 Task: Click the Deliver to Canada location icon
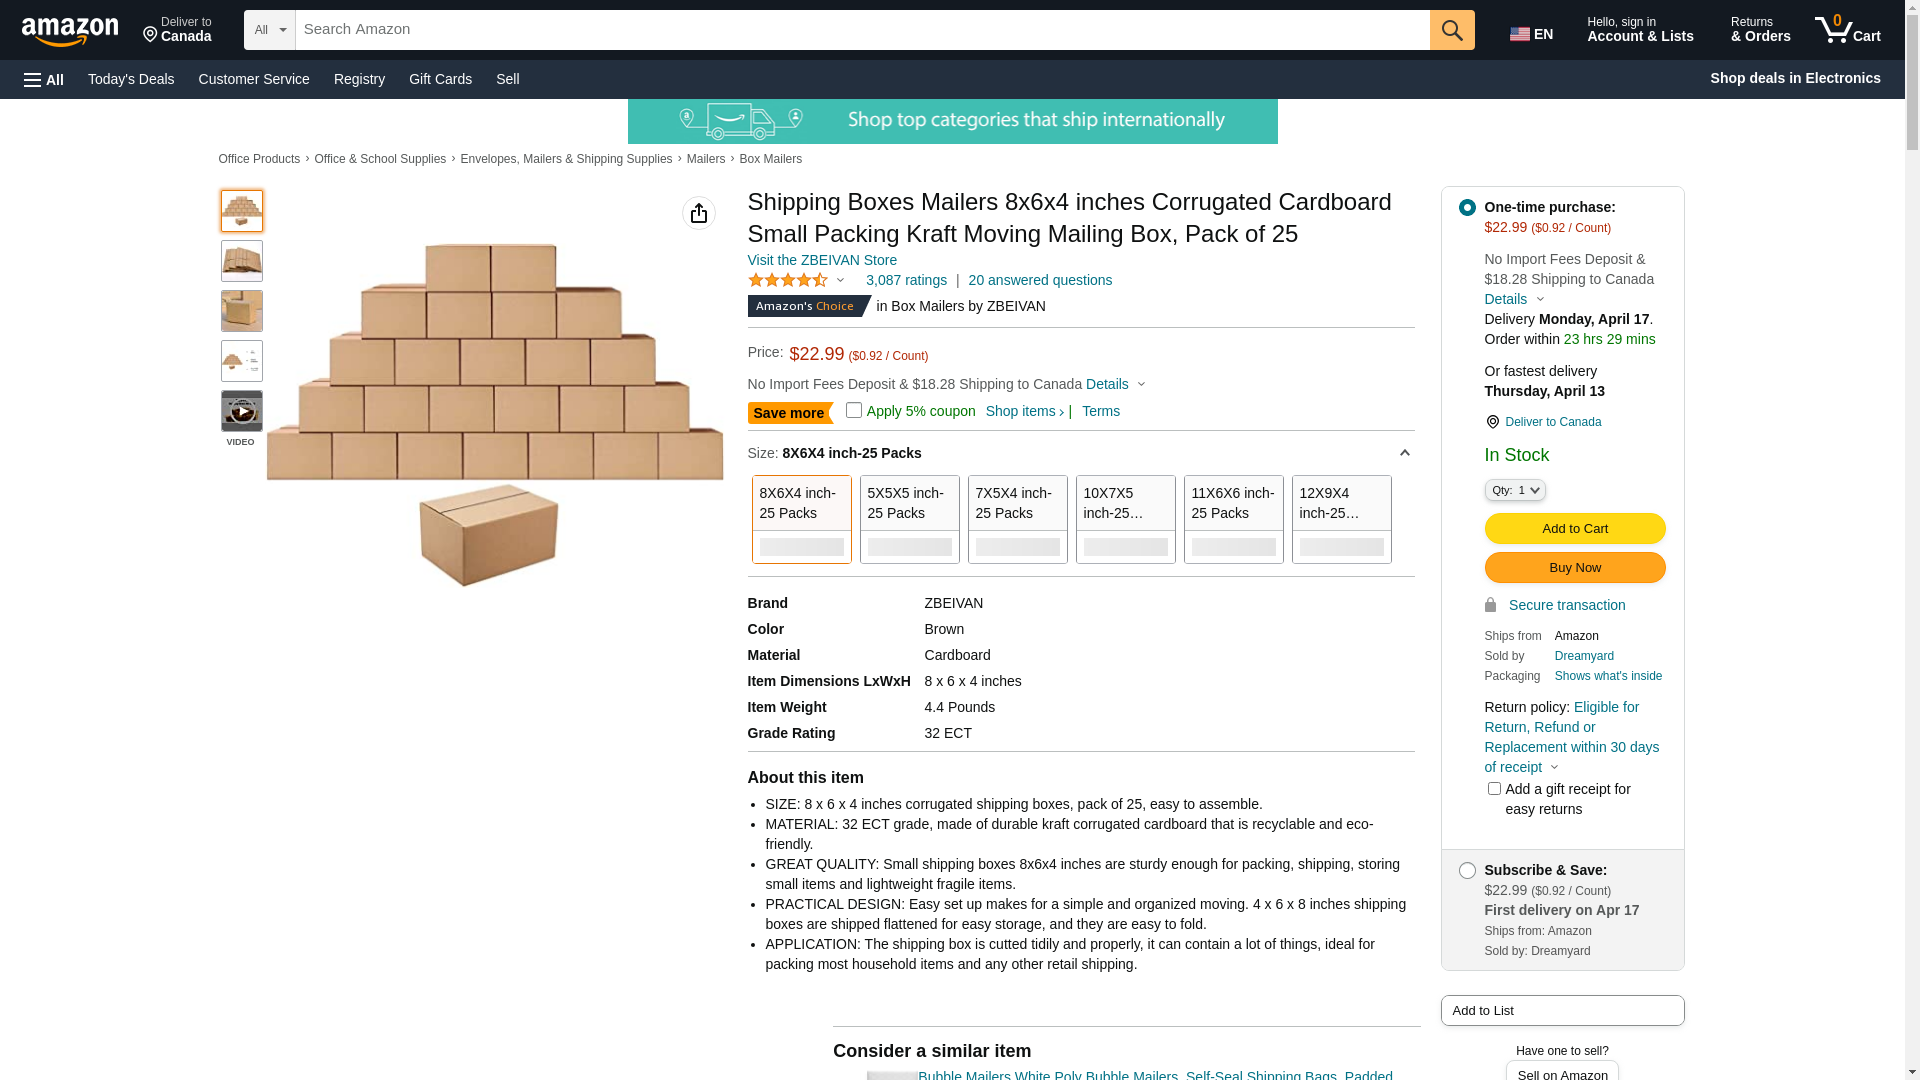[x=1492, y=422]
